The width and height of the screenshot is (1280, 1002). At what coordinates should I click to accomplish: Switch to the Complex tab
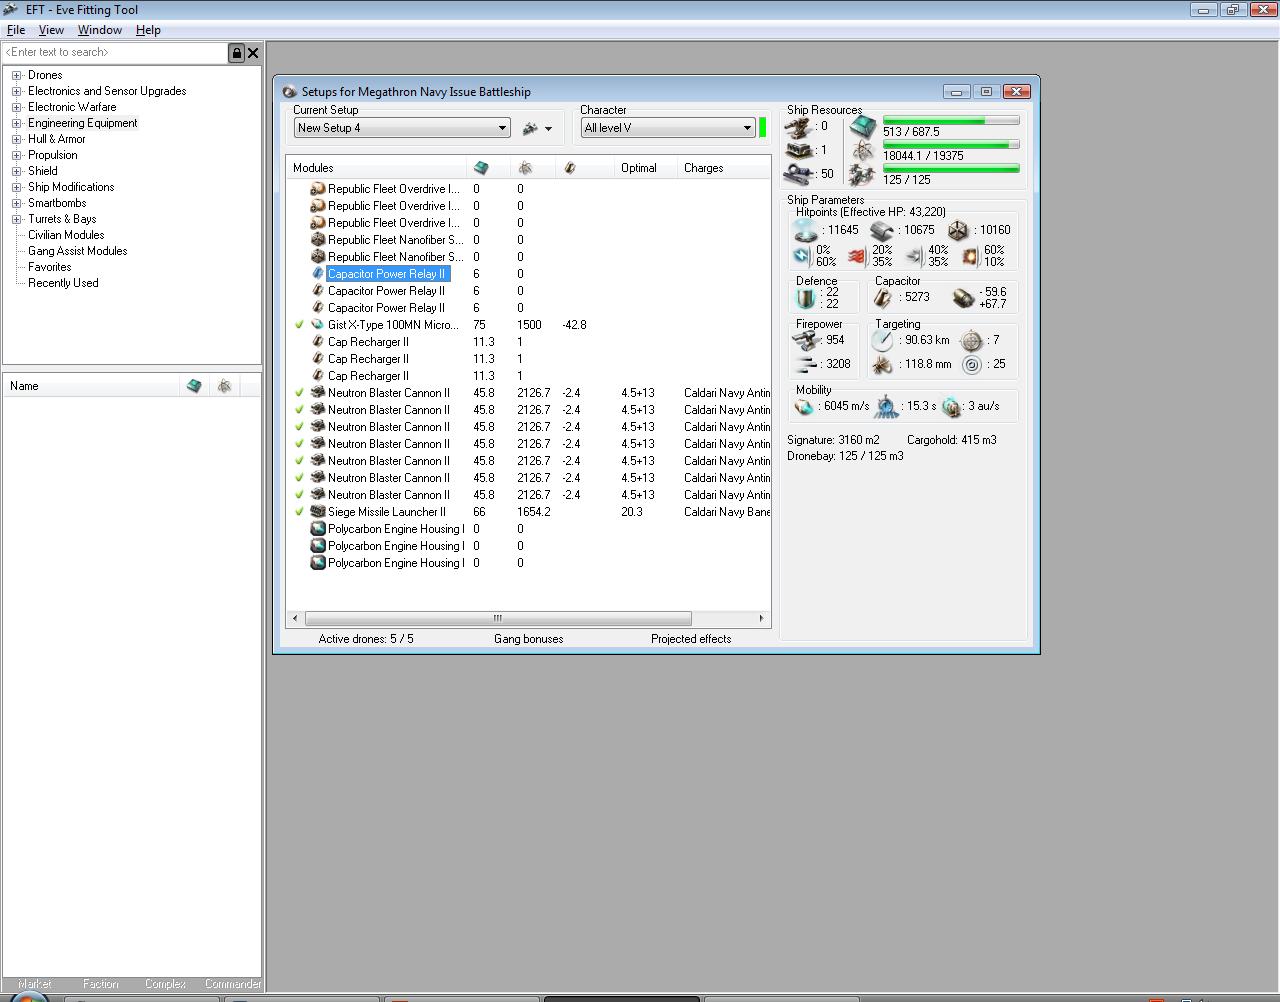pos(165,984)
